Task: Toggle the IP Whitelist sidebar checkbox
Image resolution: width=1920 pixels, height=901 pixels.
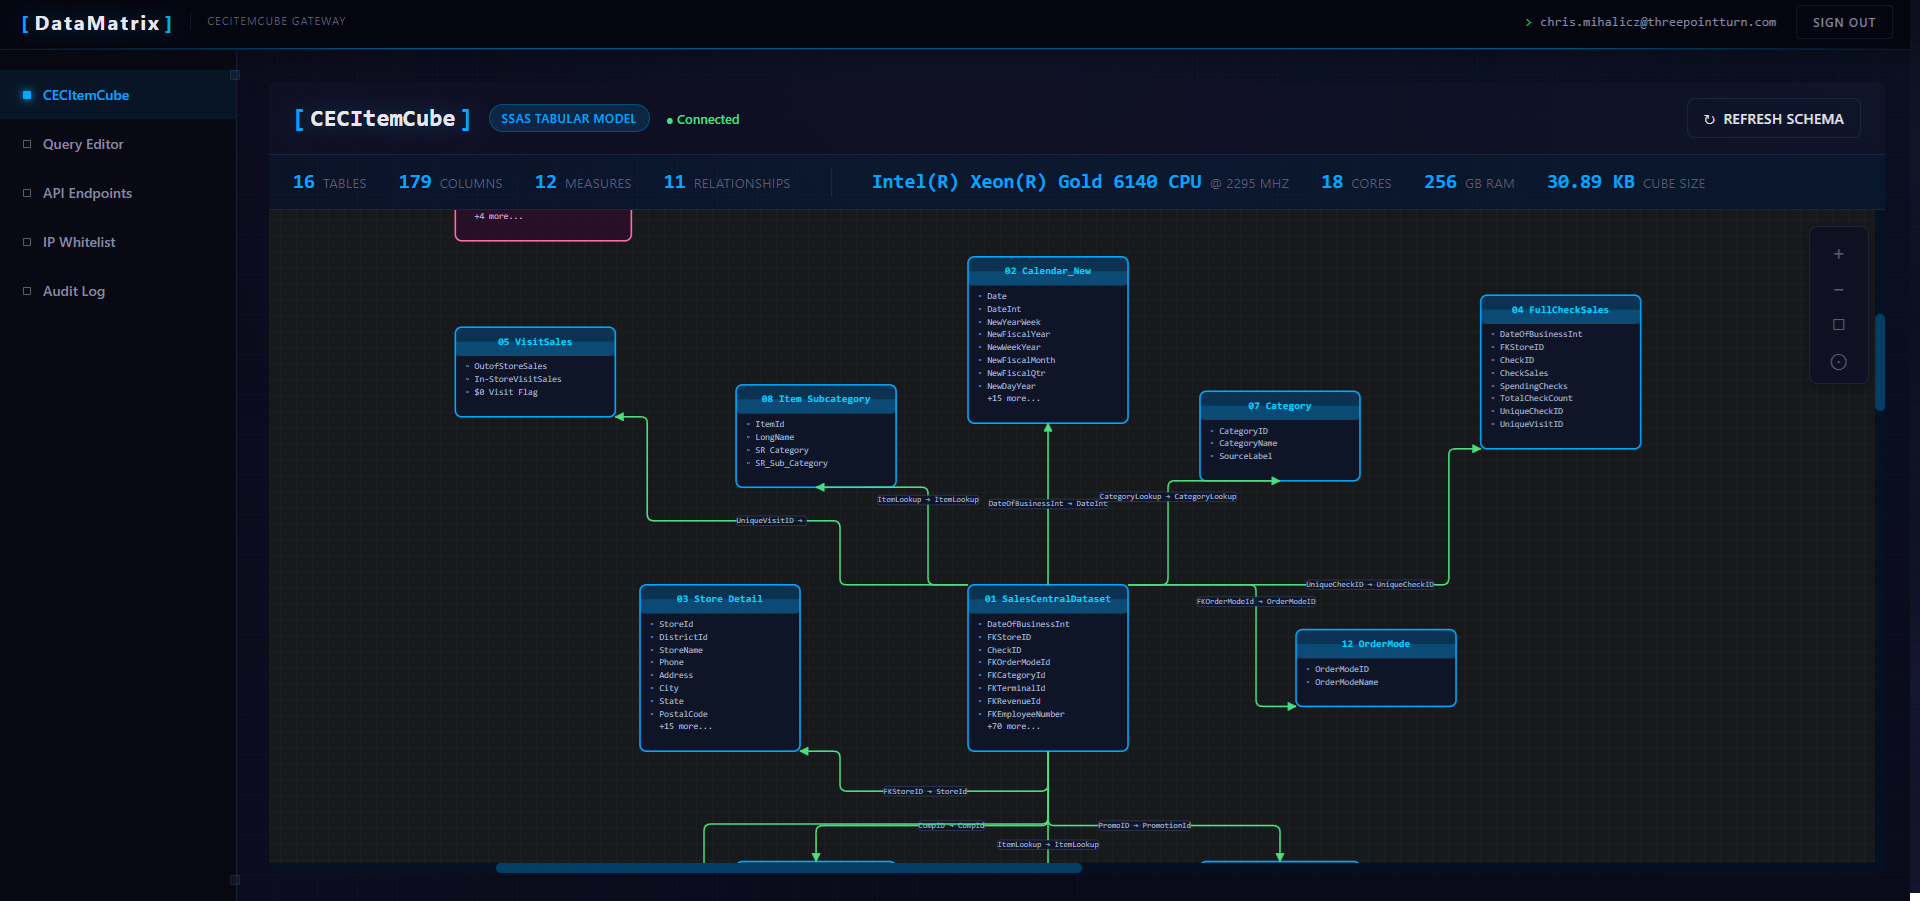Action: tap(27, 241)
